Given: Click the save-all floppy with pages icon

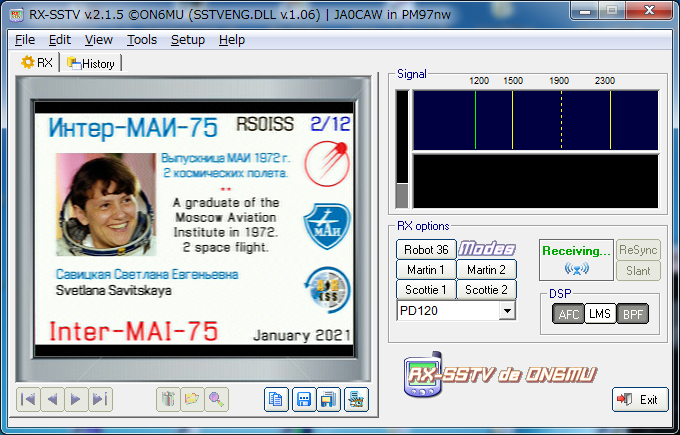Looking at the screenshot, I should coord(329,399).
